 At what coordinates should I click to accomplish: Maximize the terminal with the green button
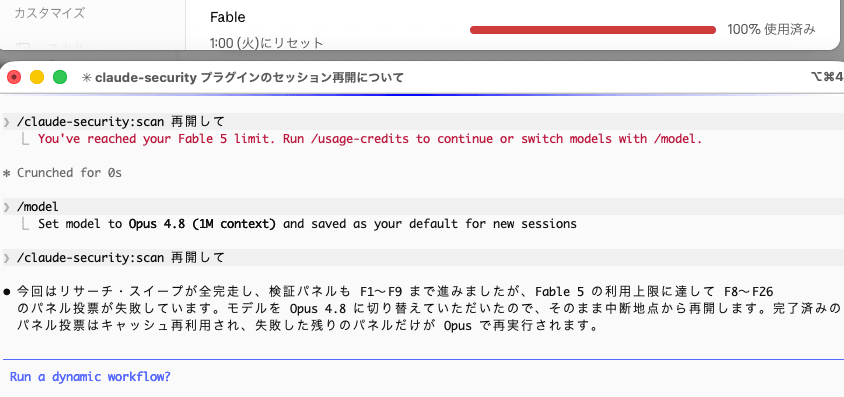(x=60, y=77)
